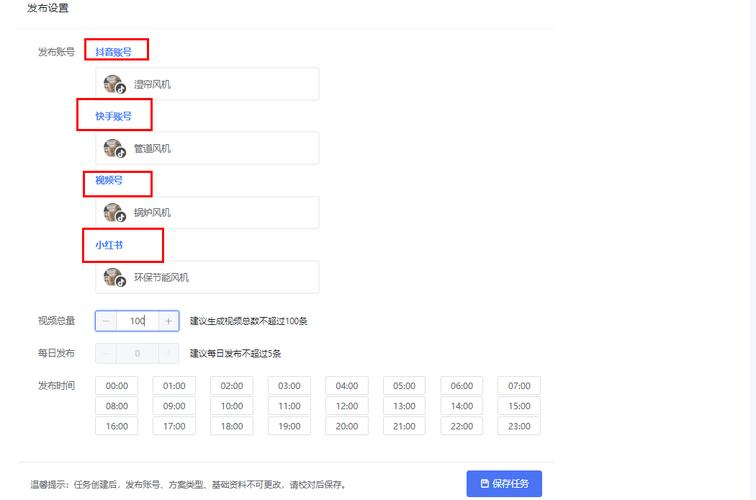756x500 pixels.
Task: Select the 18:00 publish time
Action: [231, 426]
